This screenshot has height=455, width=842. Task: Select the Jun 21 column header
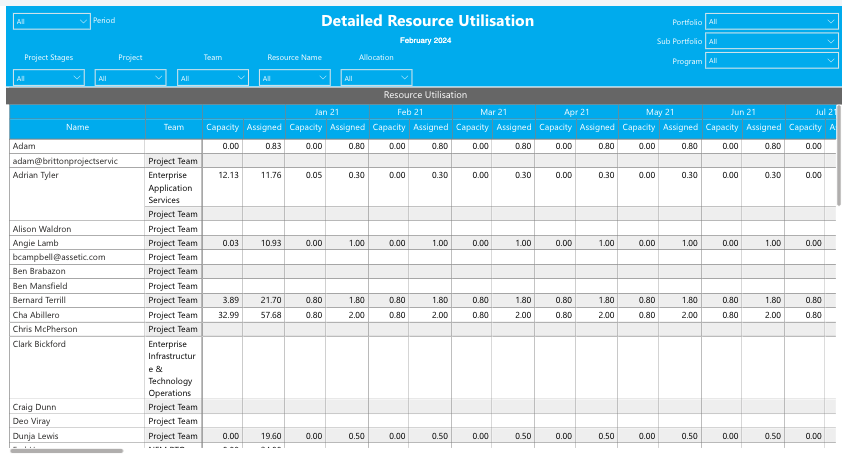(x=743, y=112)
